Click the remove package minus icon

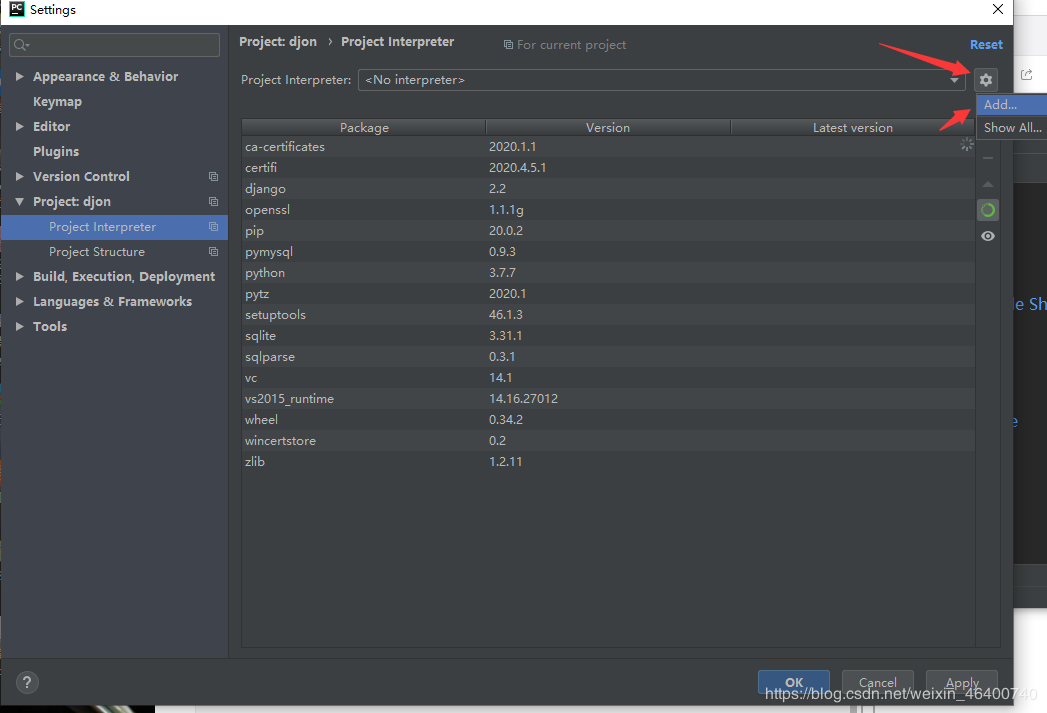(x=988, y=159)
